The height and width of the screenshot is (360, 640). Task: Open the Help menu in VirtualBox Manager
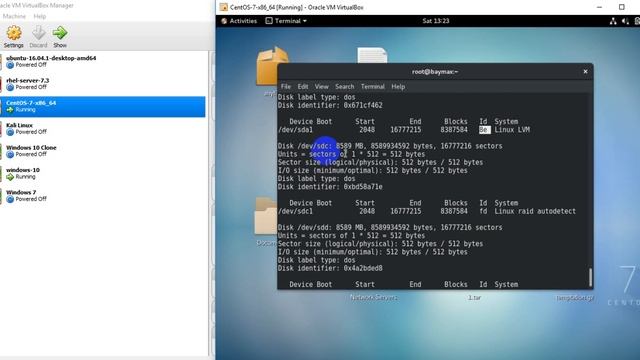click(40, 16)
